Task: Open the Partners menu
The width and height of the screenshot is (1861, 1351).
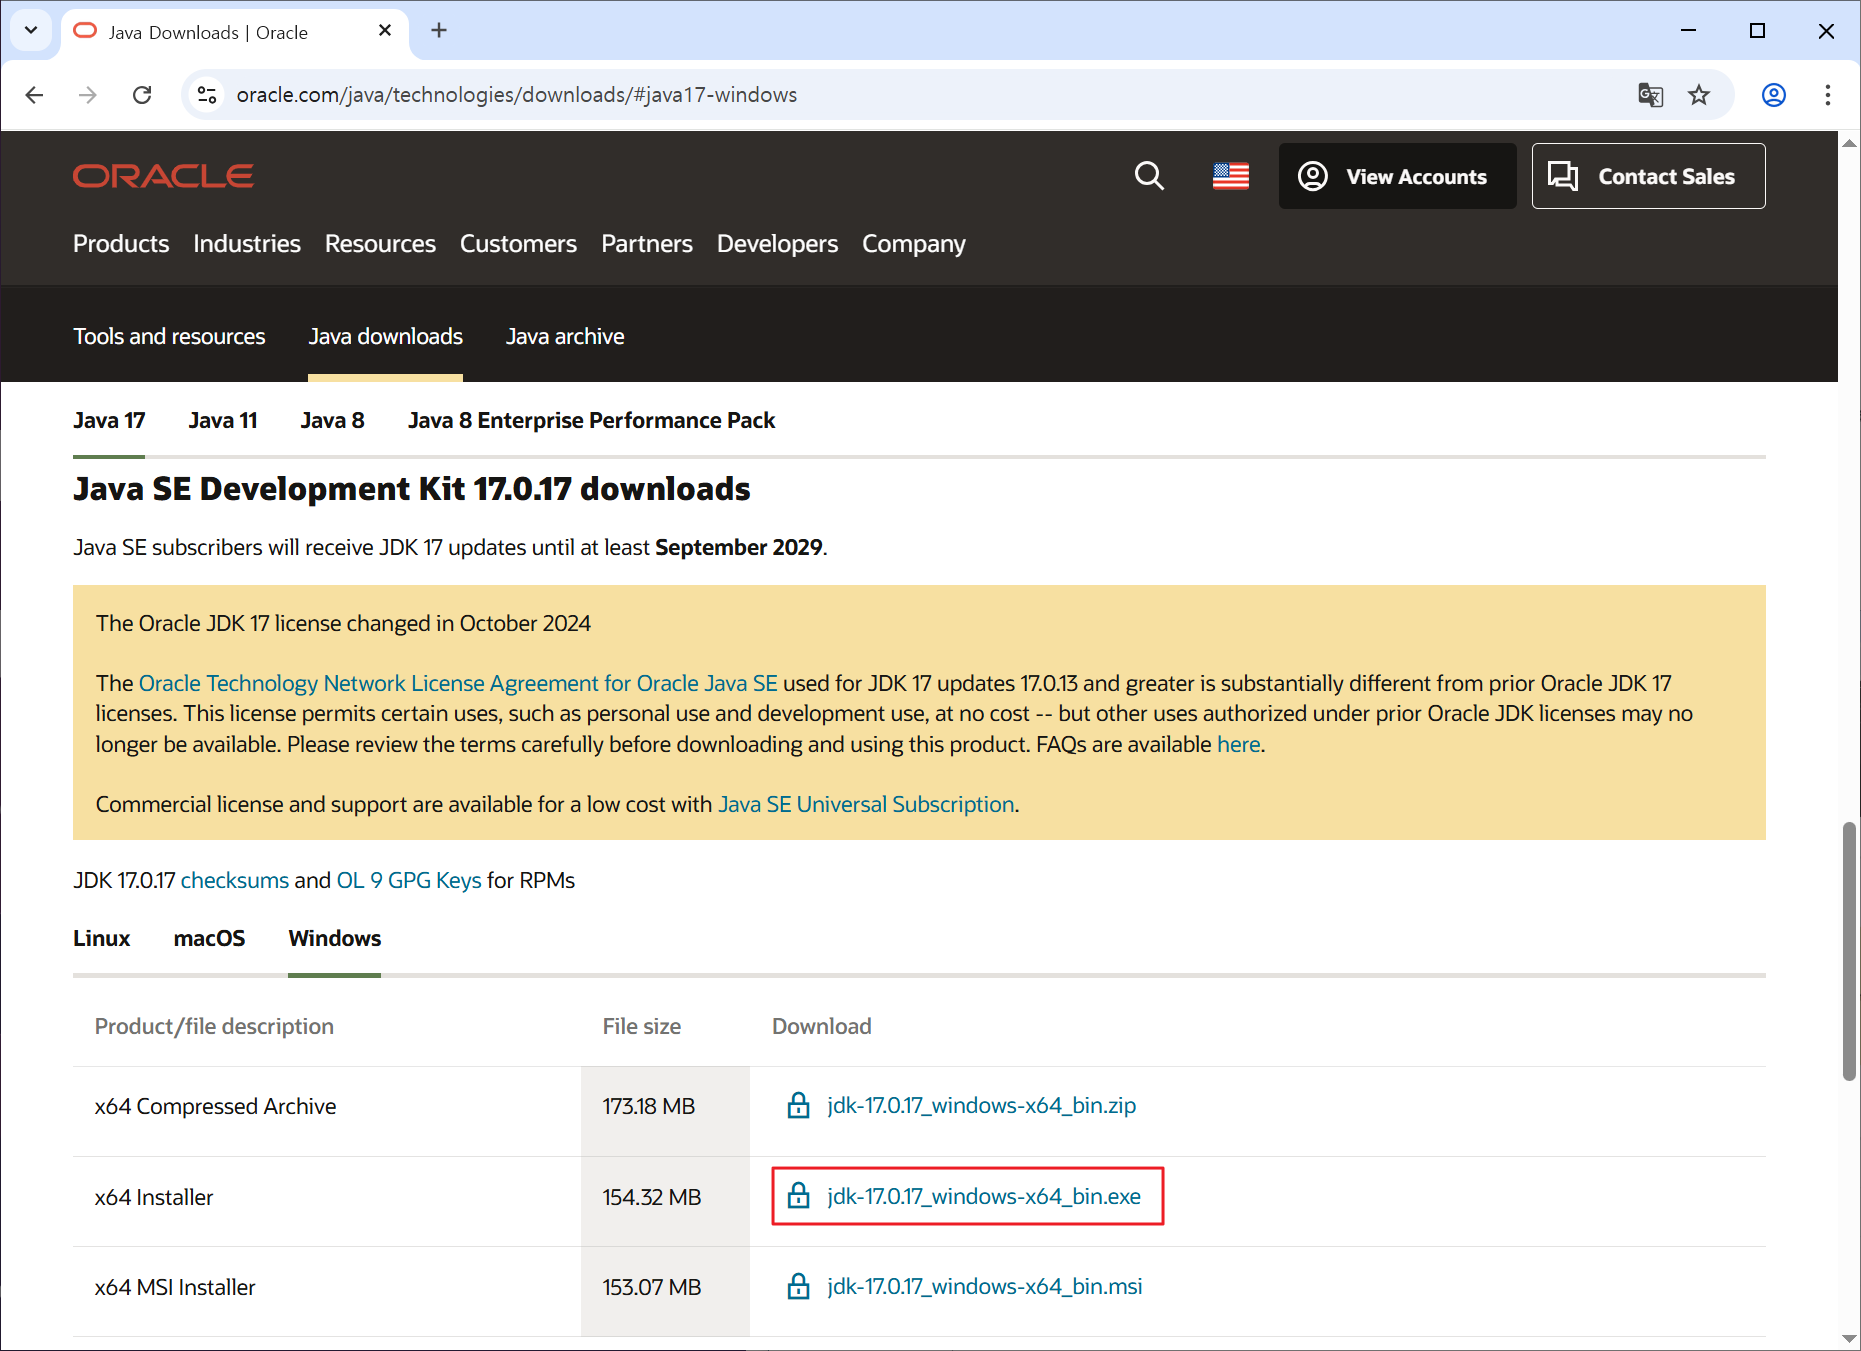Action: [647, 244]
